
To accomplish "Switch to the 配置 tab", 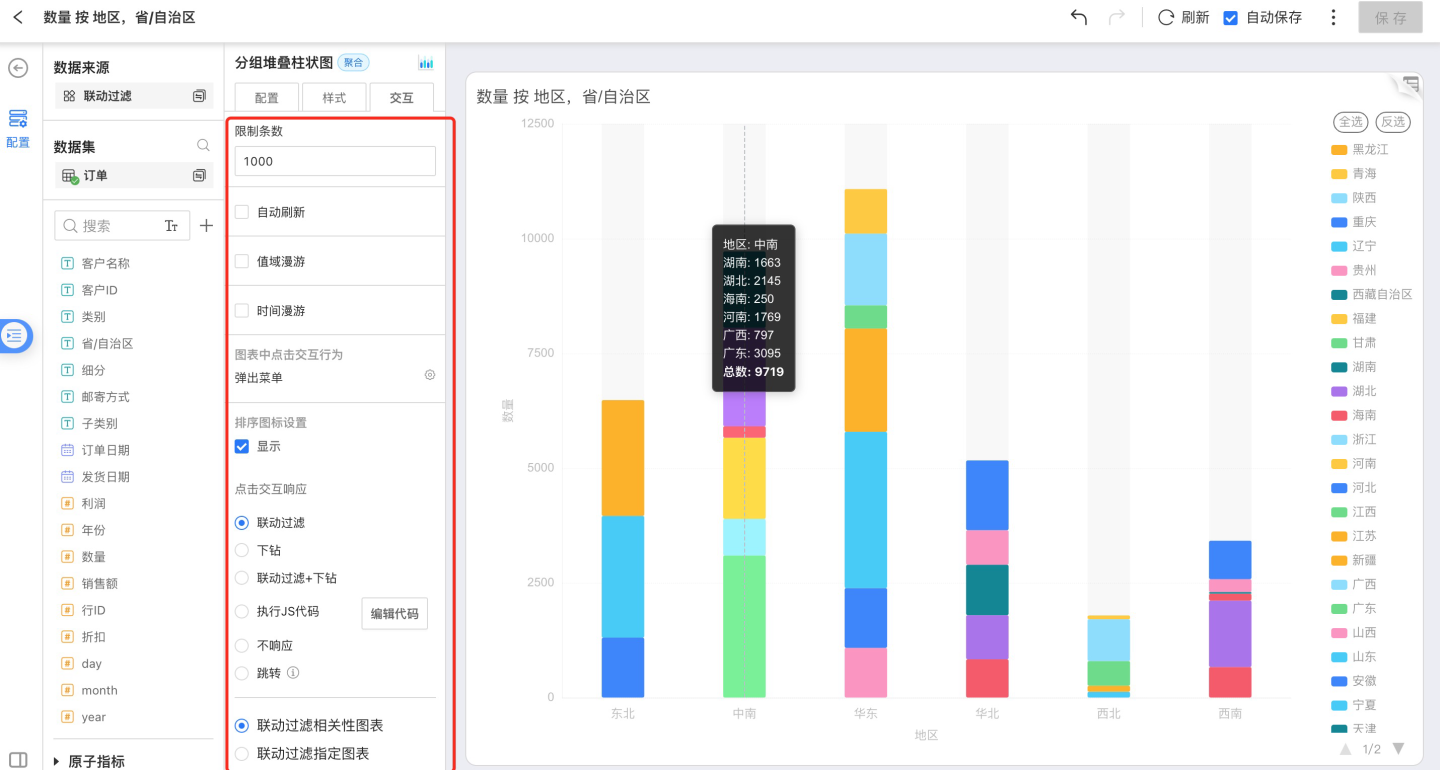I will [267, 98].
